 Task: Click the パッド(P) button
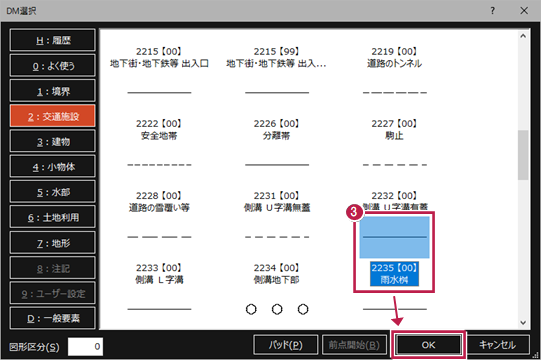coord(285,345)
